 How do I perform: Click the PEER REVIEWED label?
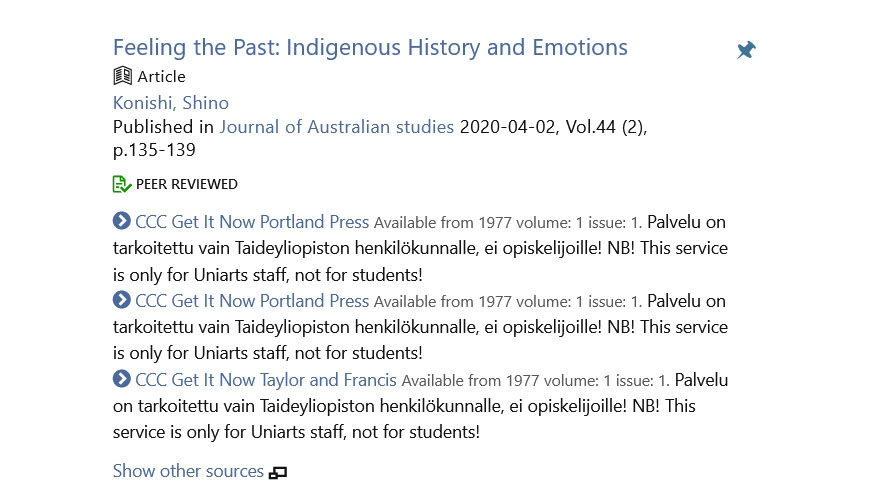pyautogui.click(x=187, y=184)
